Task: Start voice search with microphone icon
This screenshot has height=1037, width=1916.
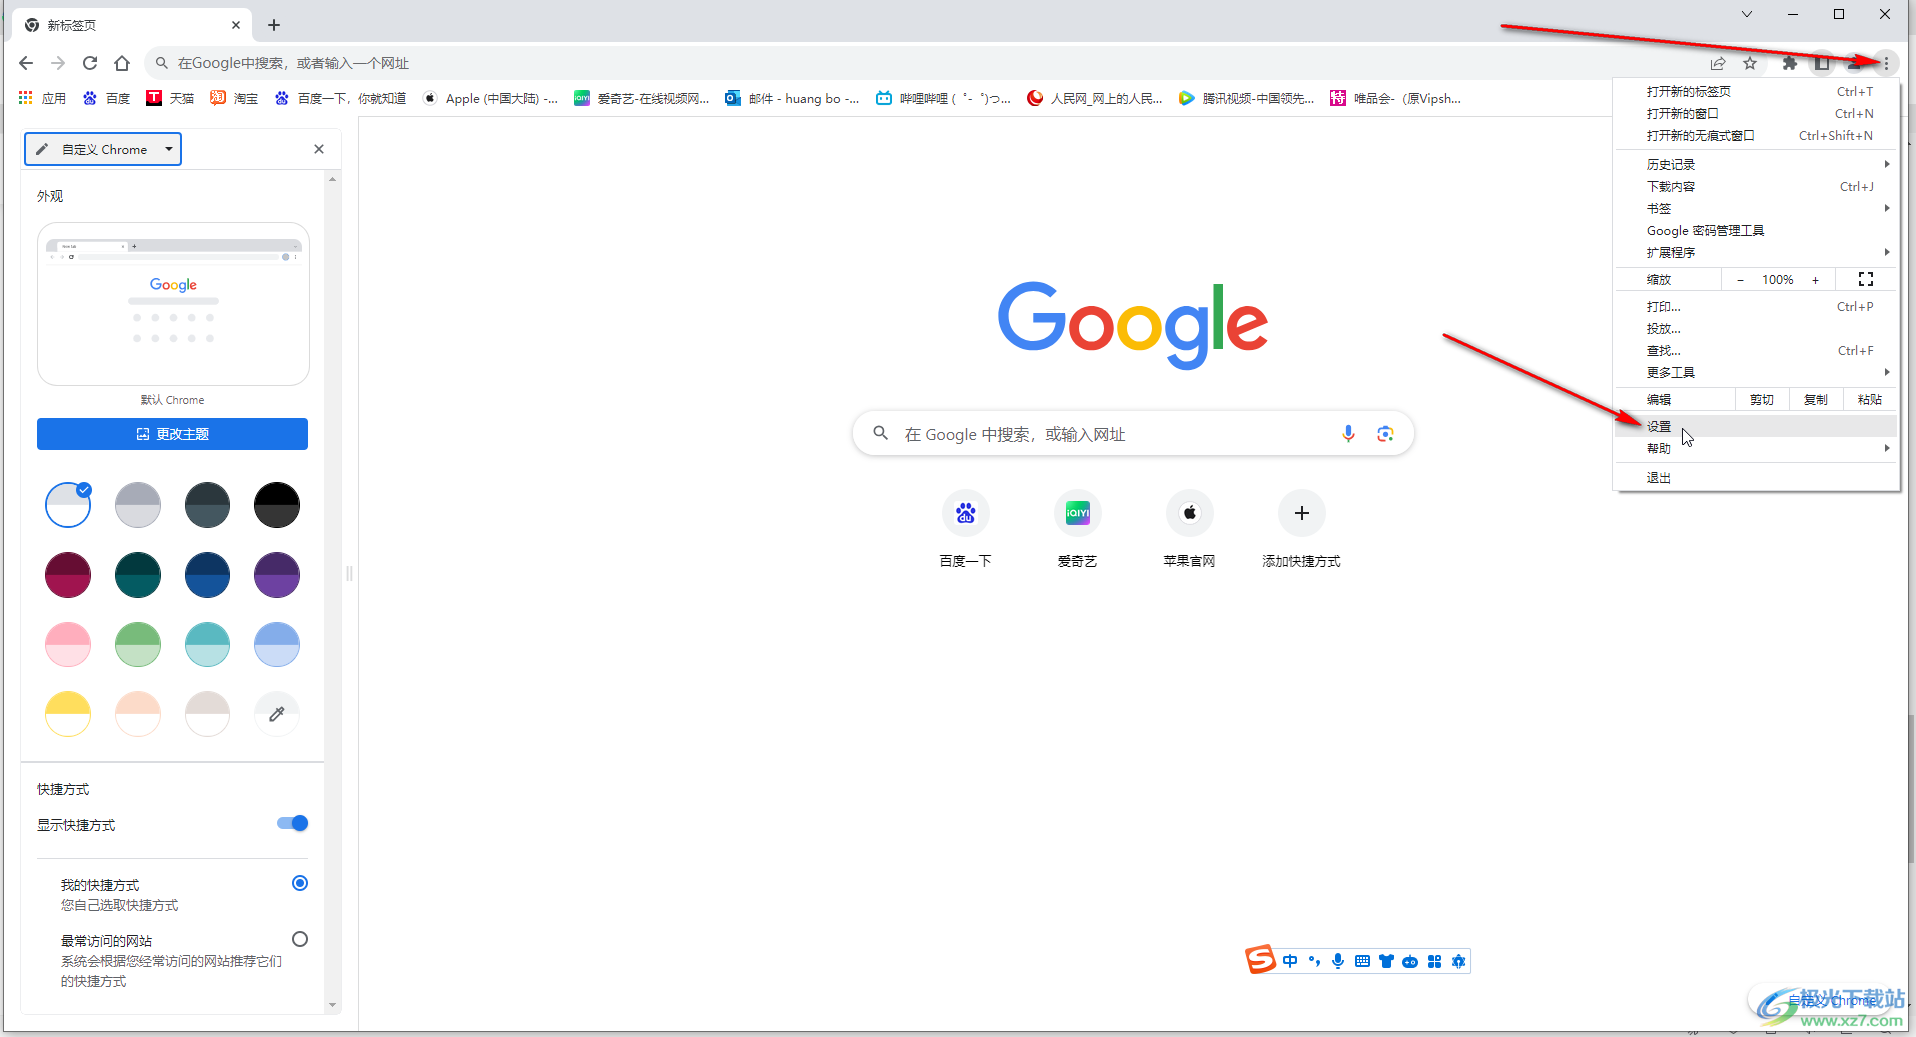Action: coord(1348,433)
